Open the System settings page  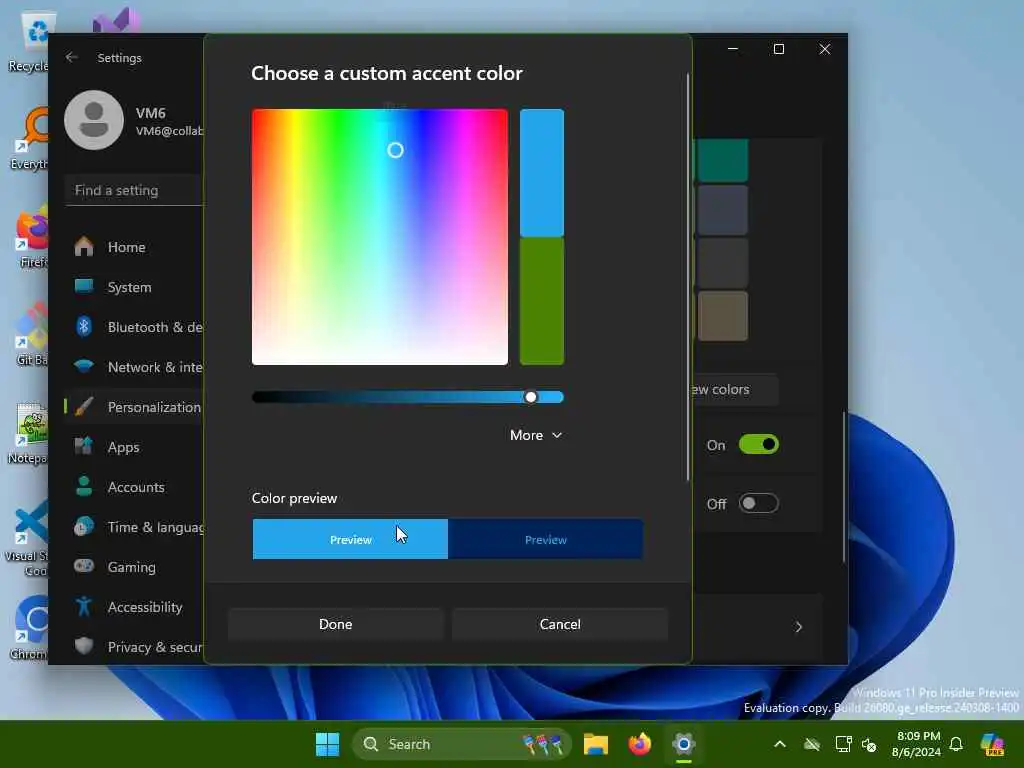point(129,287)
